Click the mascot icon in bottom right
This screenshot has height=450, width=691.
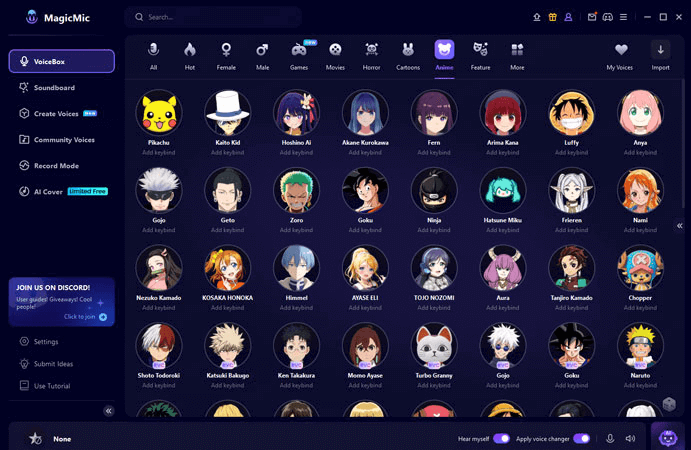click(x=668, y=438)
